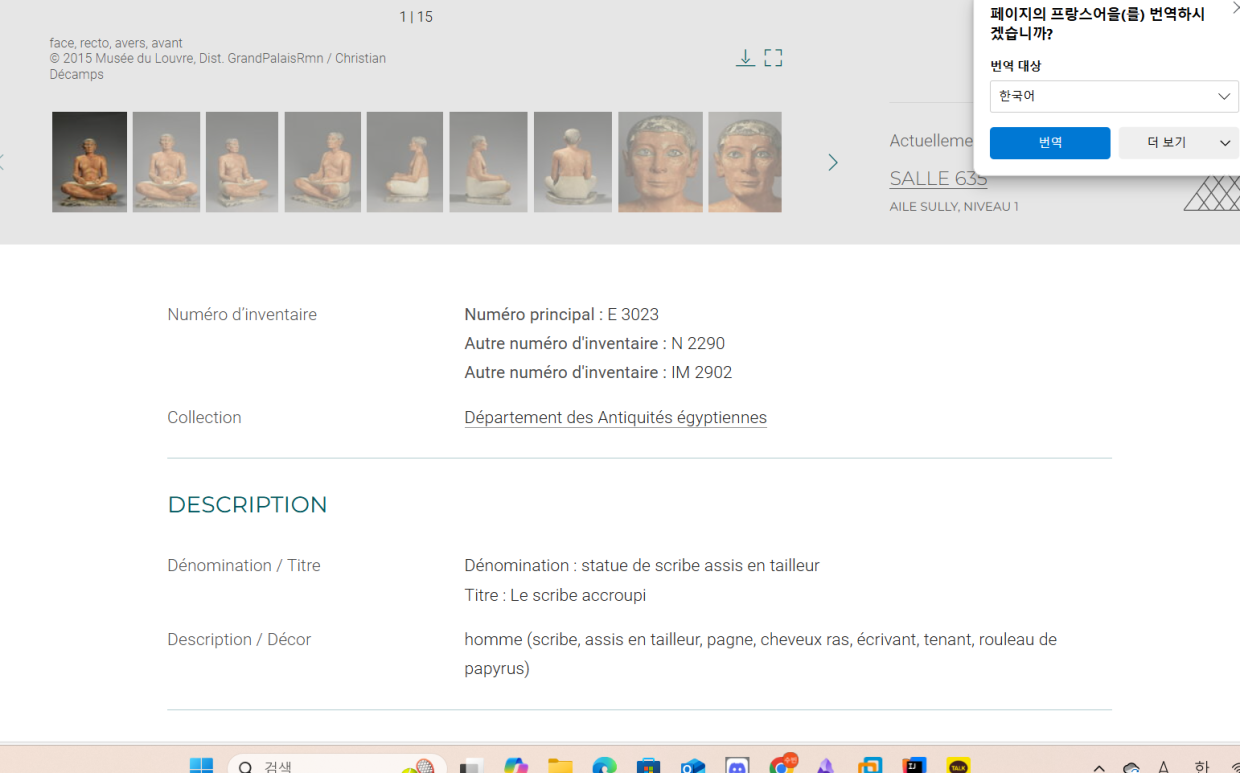Open Discord from the taskbar
Screen dimensions: 1240x773
tap(737, 766)
